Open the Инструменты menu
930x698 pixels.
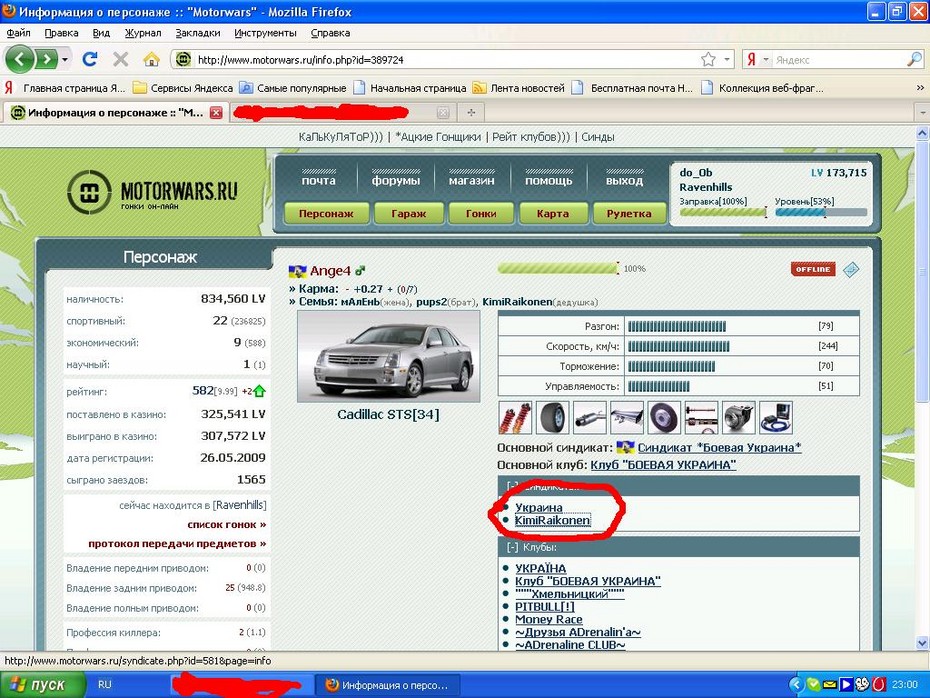(x=265, y=33)
